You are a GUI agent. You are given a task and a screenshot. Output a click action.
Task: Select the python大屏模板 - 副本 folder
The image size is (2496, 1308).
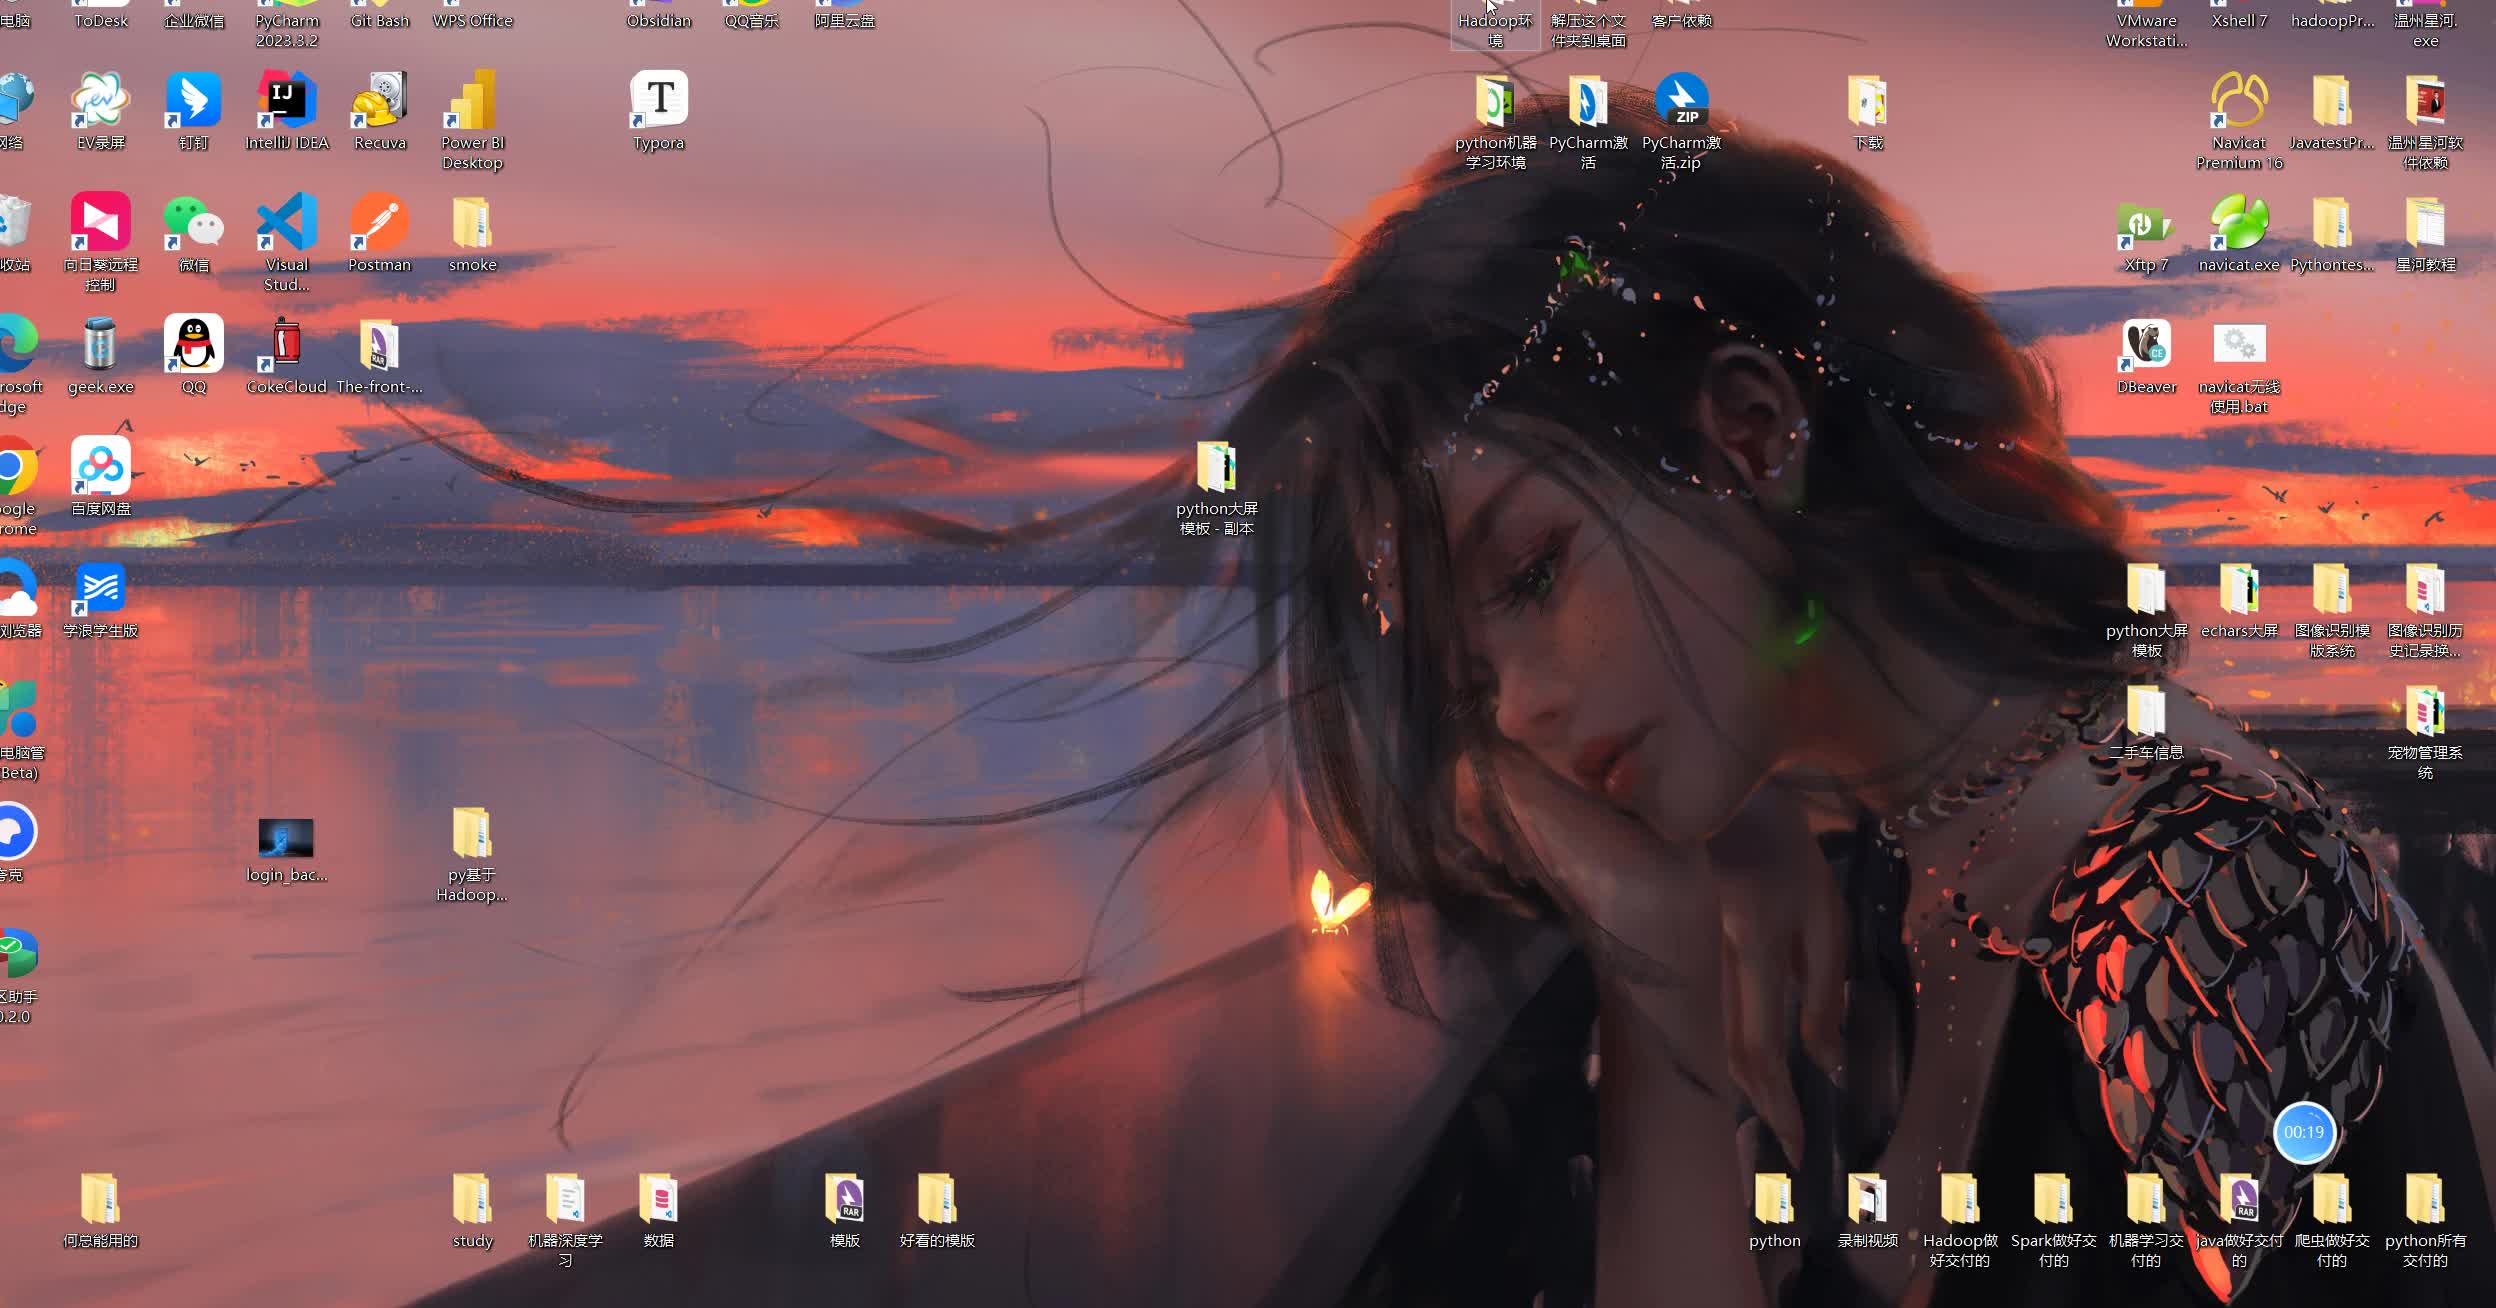tap(1216, 467)
